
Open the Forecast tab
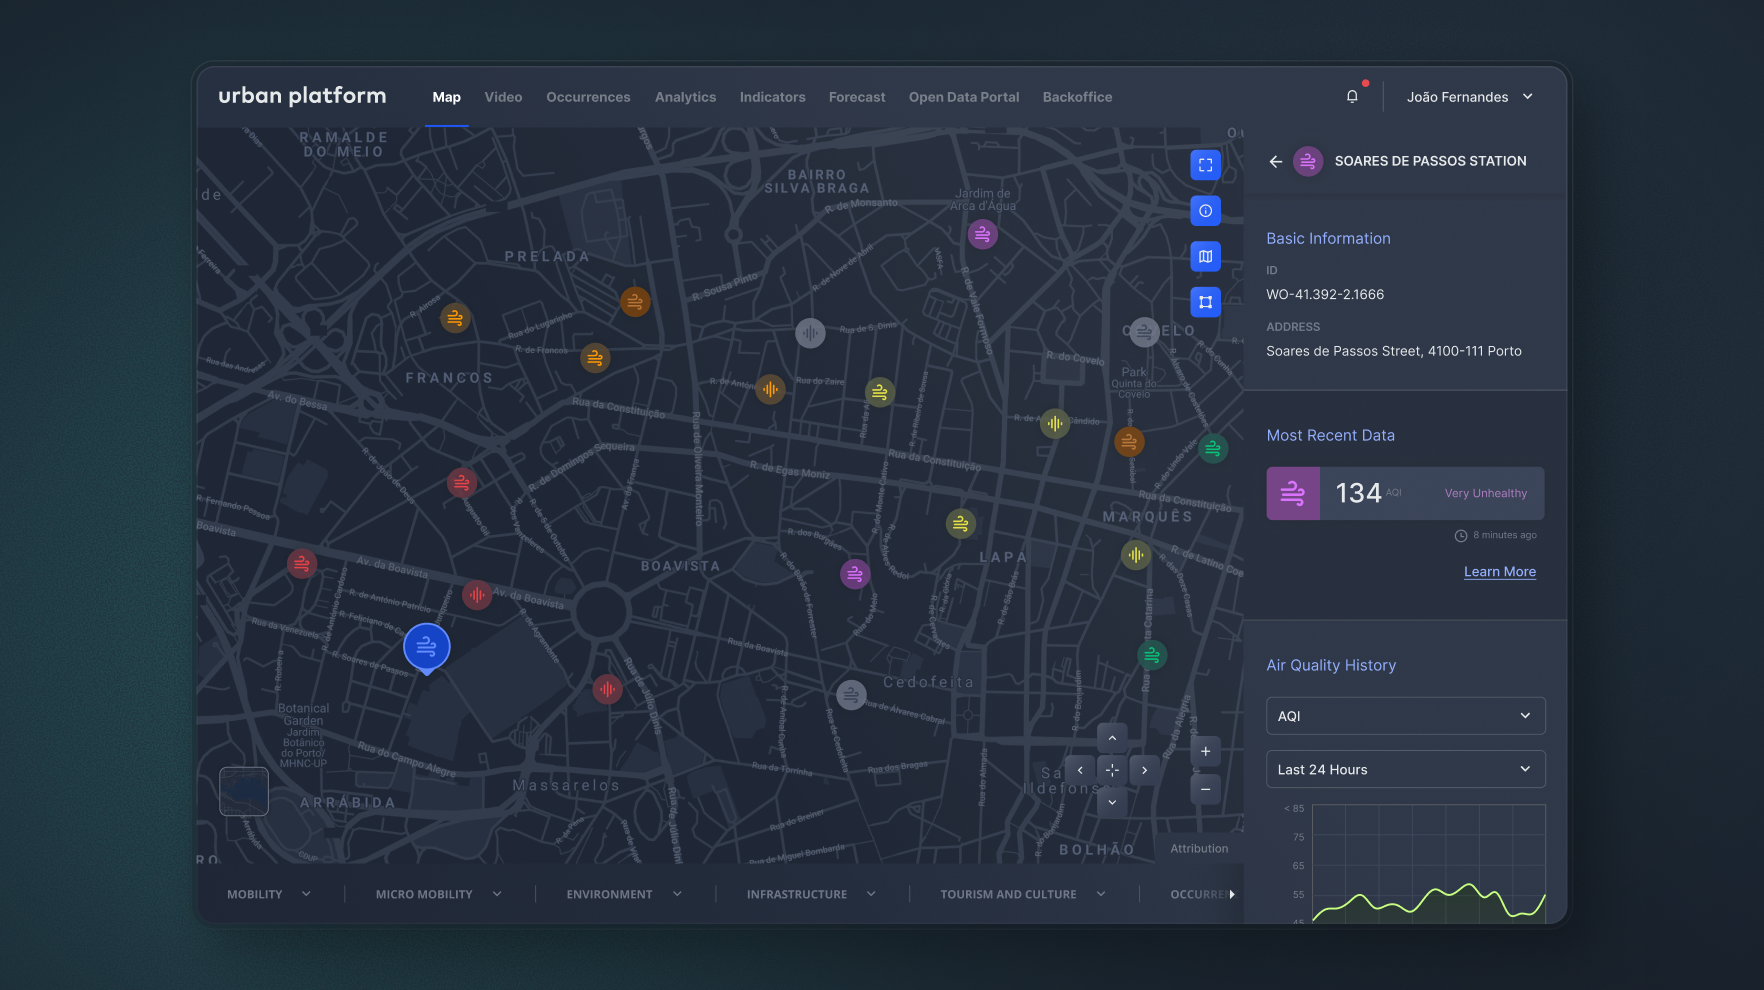pyautogui.click(x=857, y=97)
